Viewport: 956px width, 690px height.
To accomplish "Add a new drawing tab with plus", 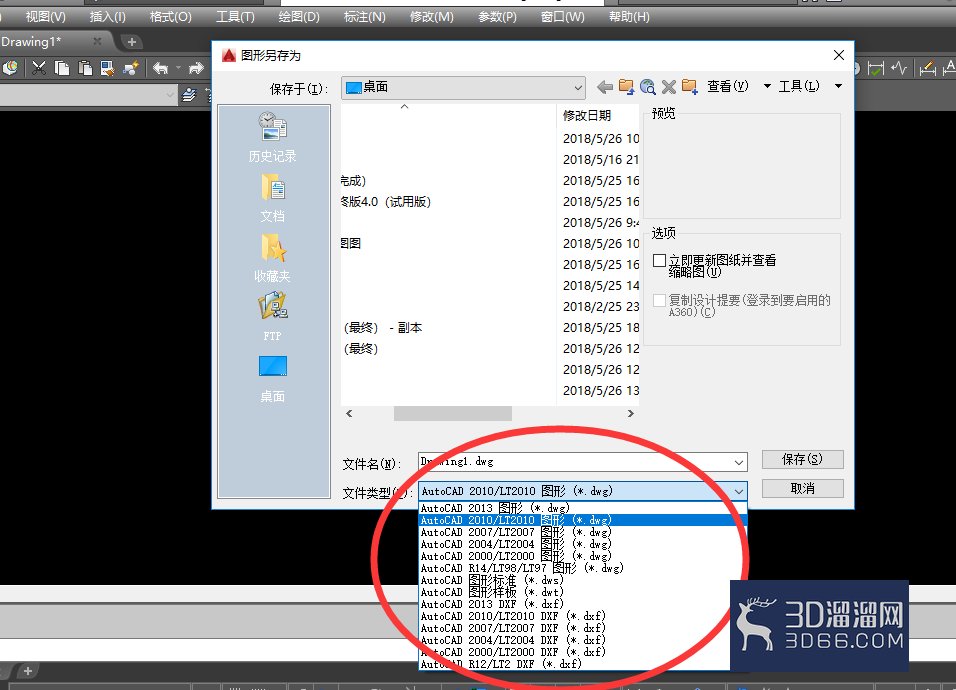I will [131, 42].
